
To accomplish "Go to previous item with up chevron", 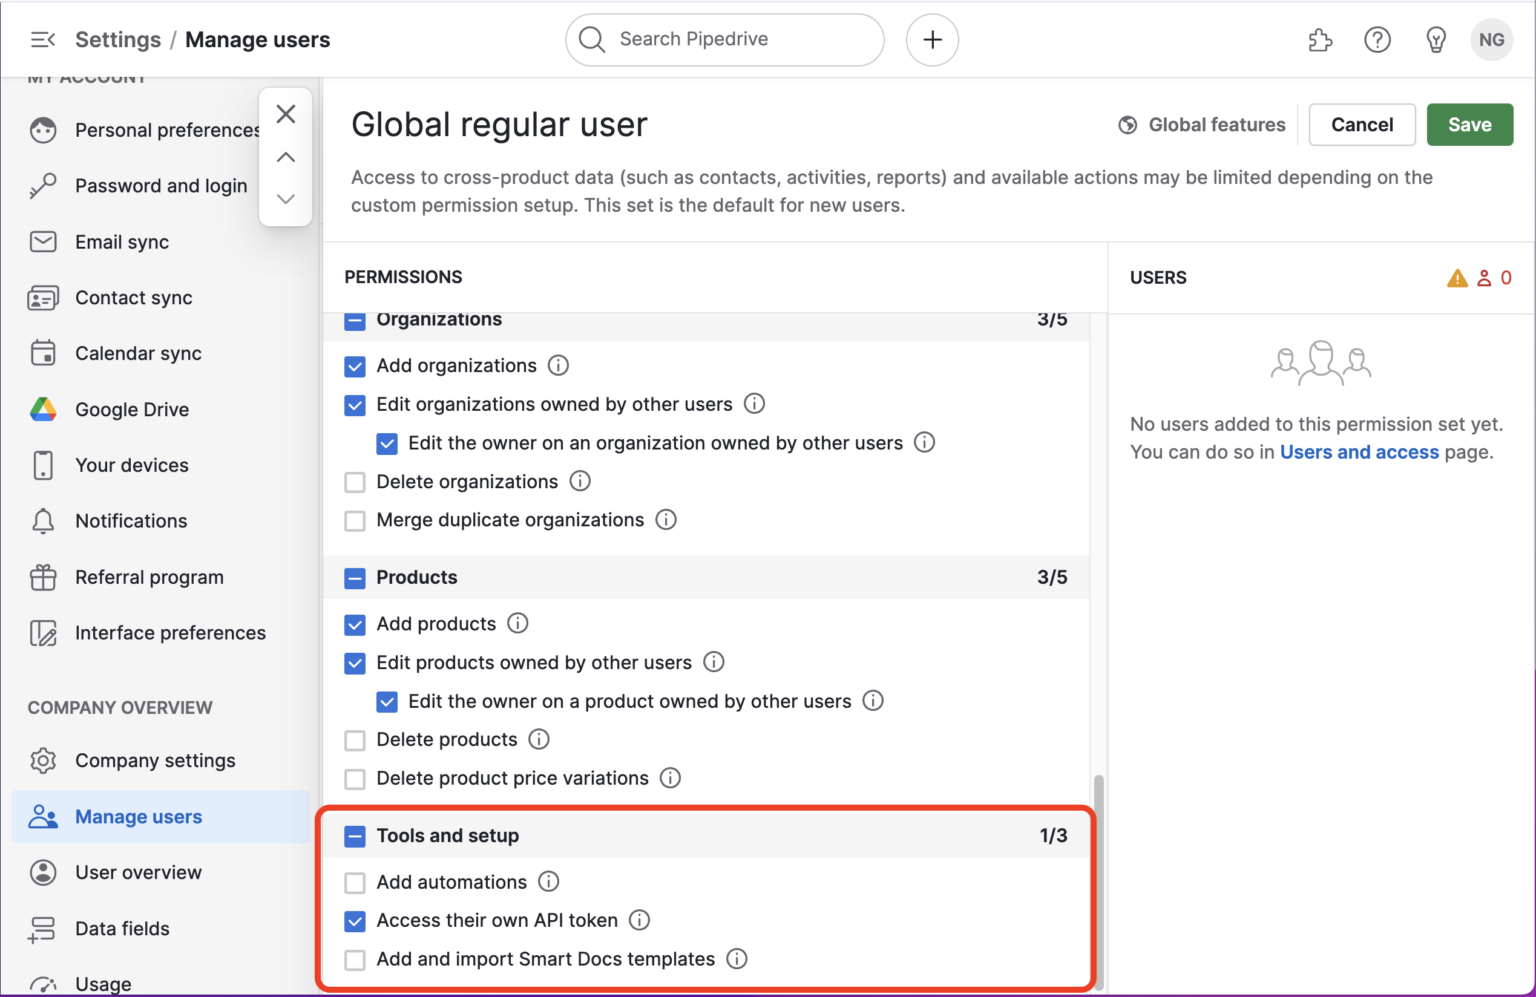I will 286,157.
